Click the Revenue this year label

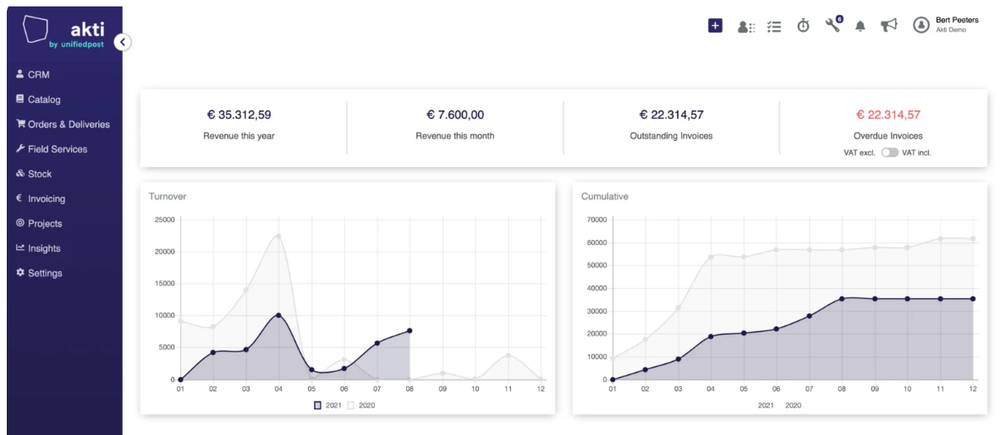(x=239, y=136)
